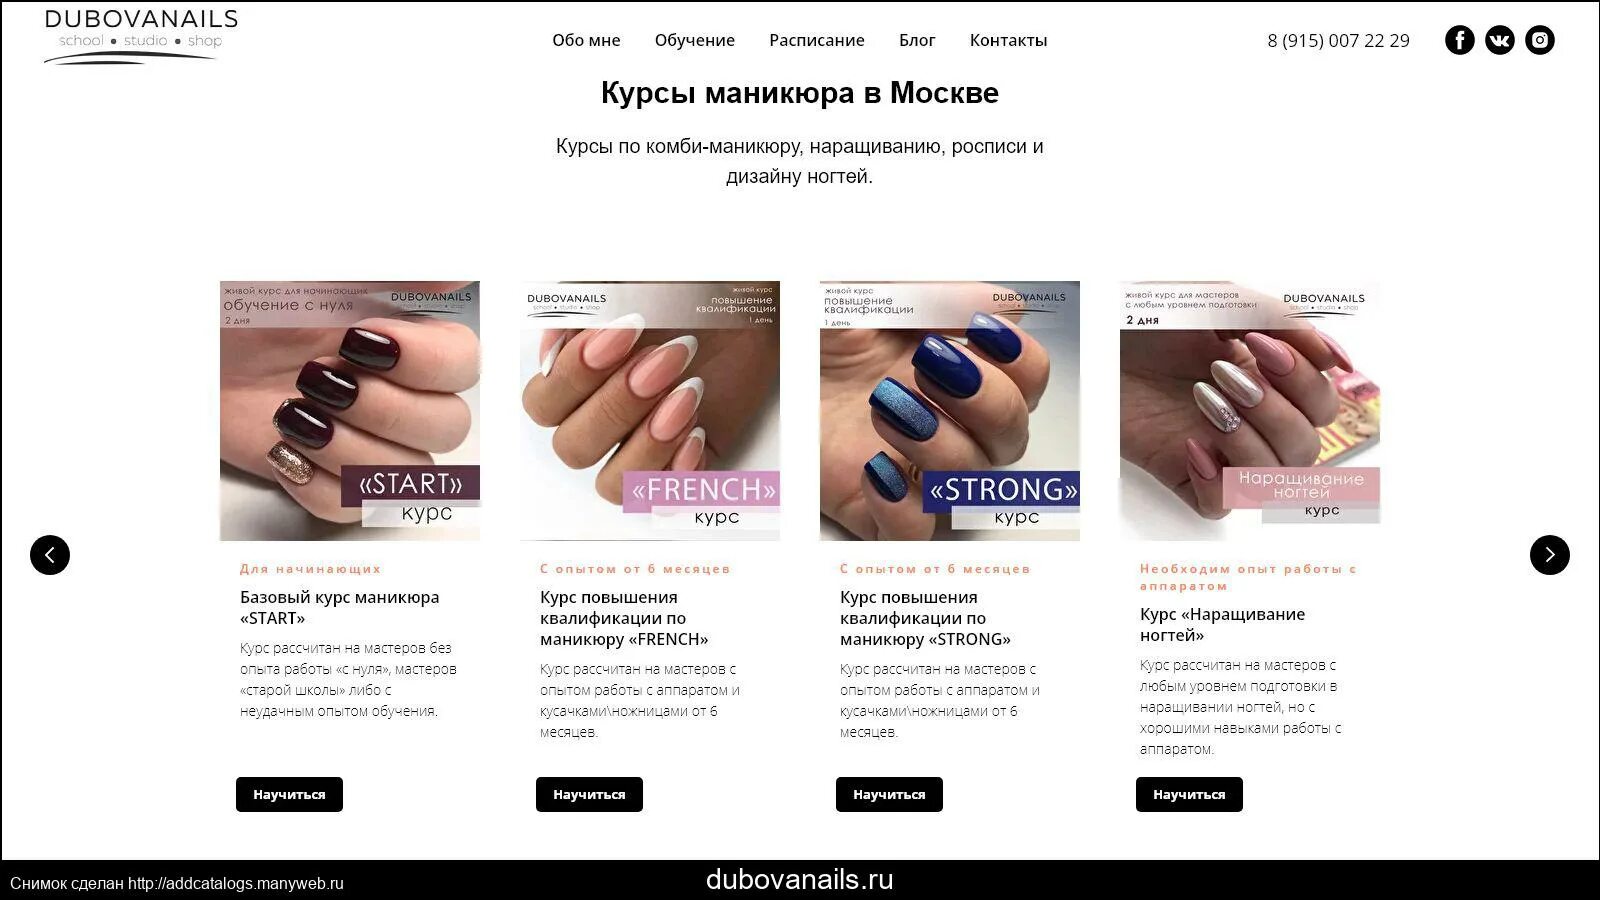Image resolution: width=1600 pixels, height=900 pixels.
Task: Open the «Обучение» menu item
Action: [694, 40]
